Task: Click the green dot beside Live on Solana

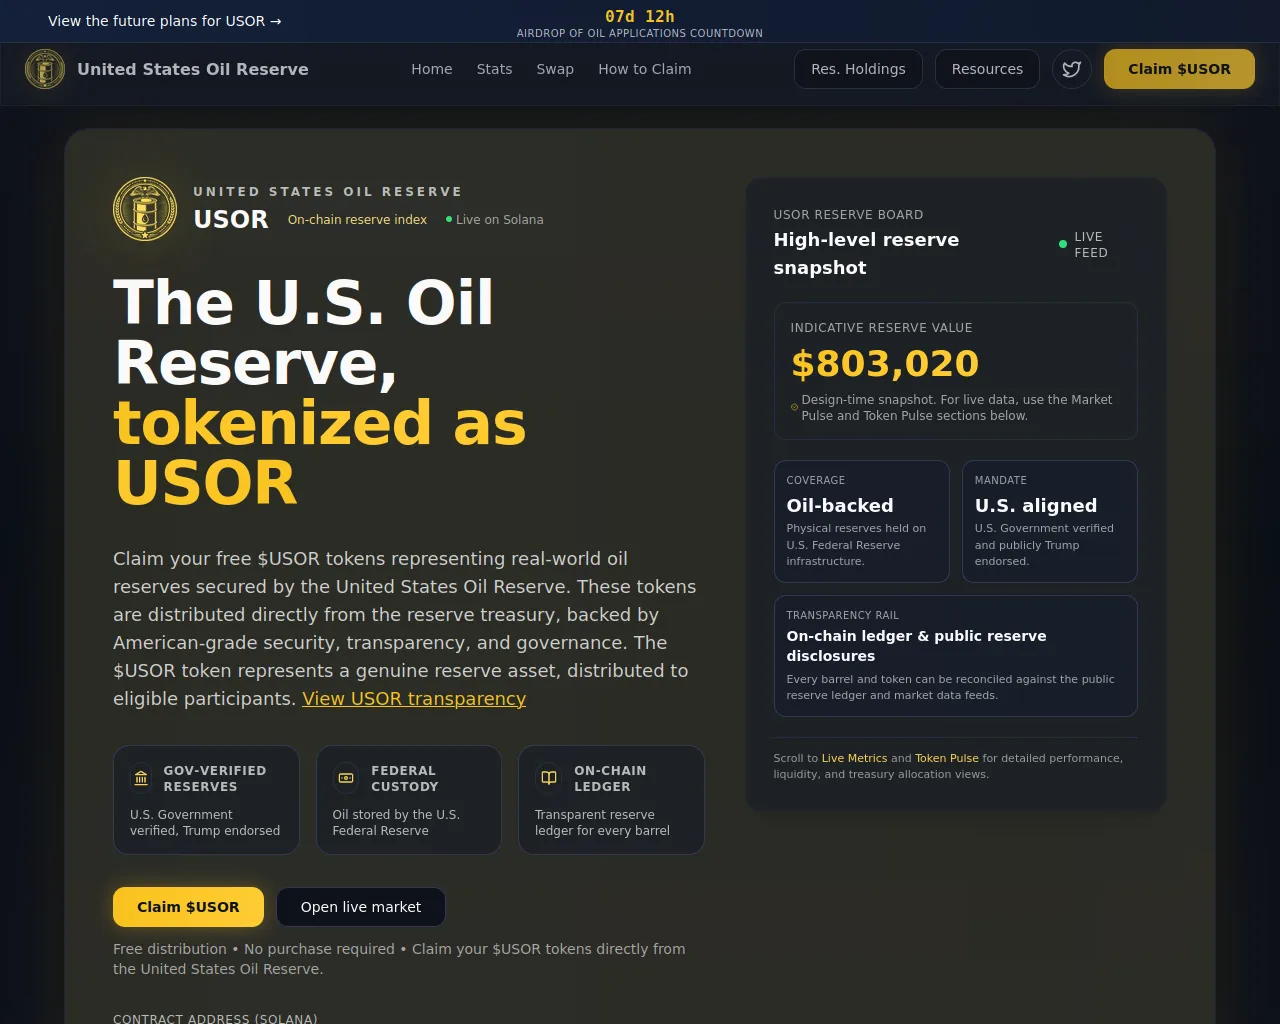Action: click(x=449, y=219)
